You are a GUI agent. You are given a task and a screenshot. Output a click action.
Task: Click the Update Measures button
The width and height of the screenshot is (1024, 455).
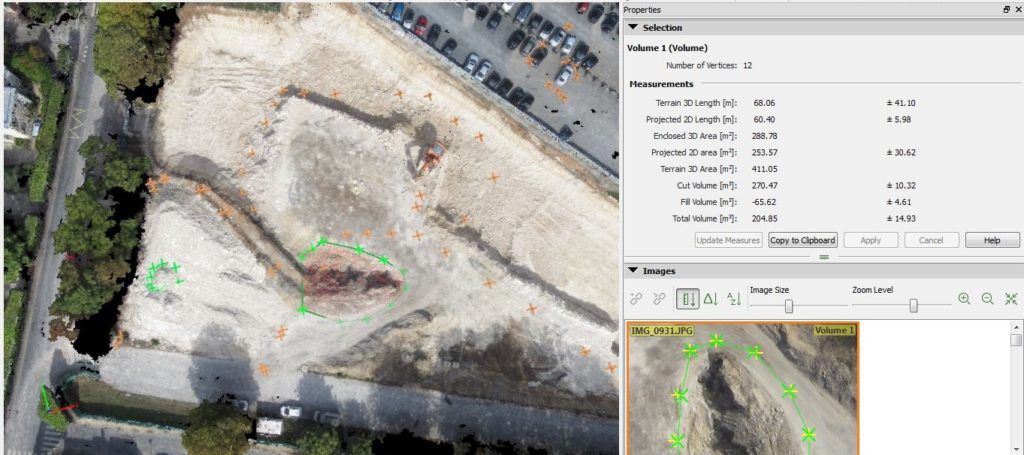728,240
